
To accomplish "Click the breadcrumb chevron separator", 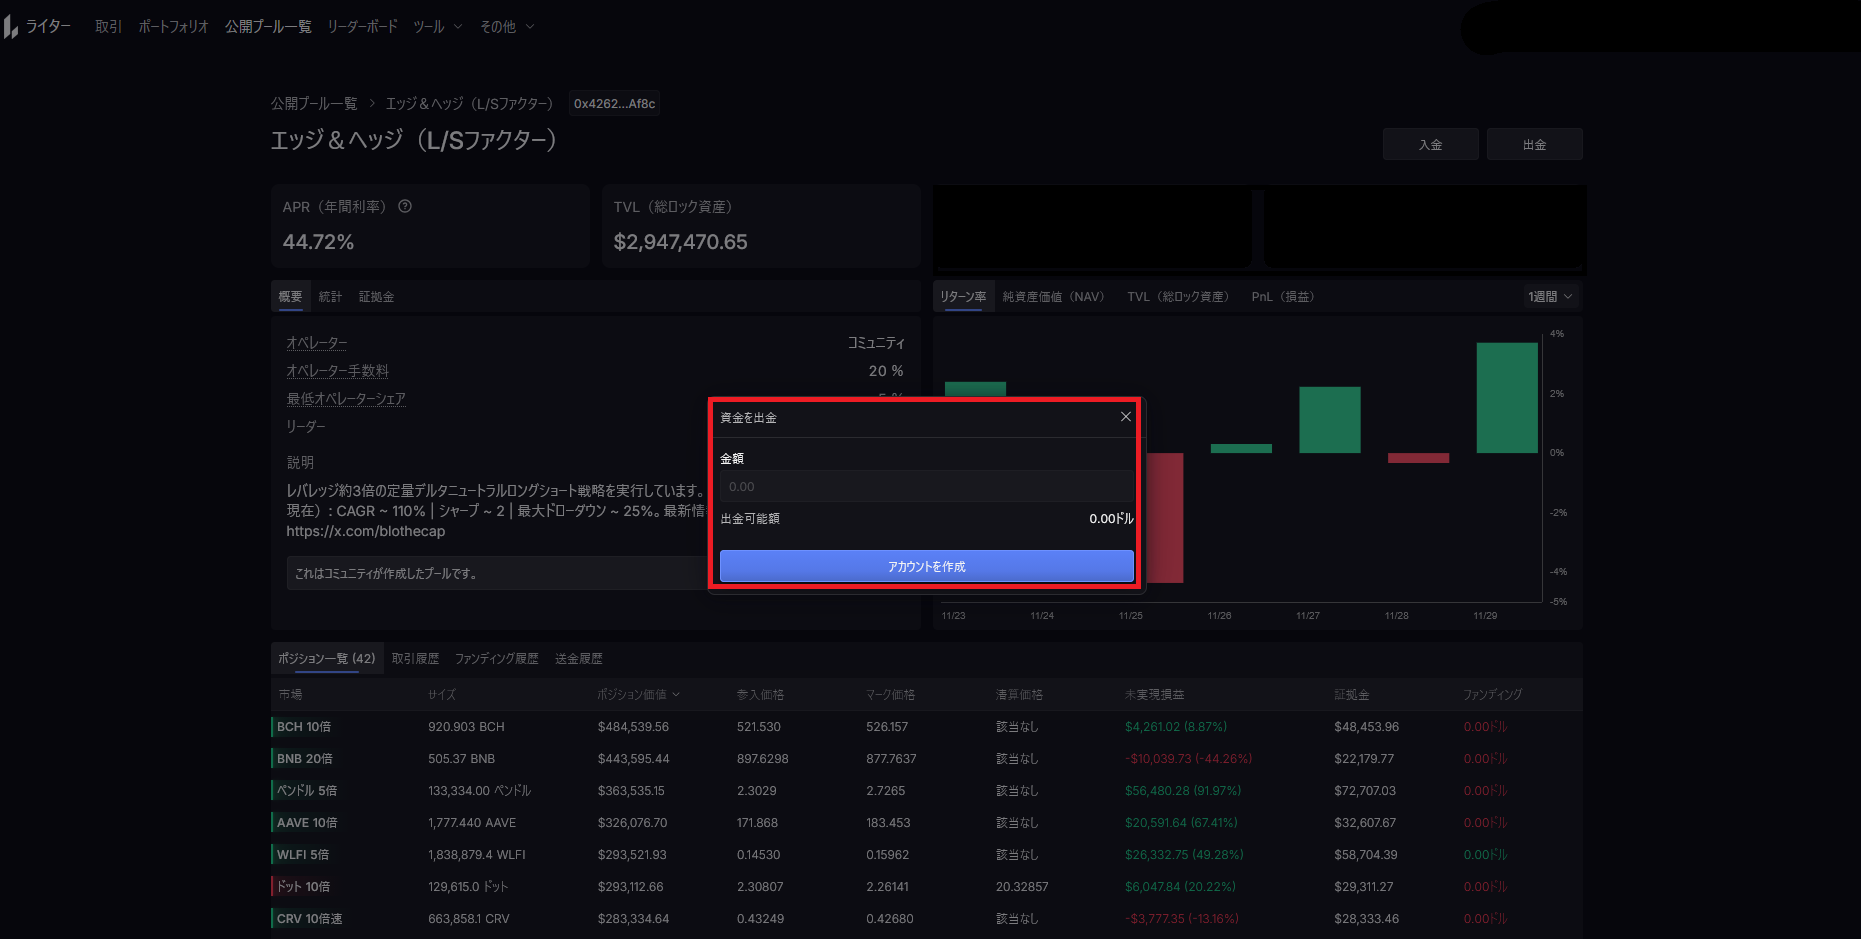I will (x=372, y=104).
